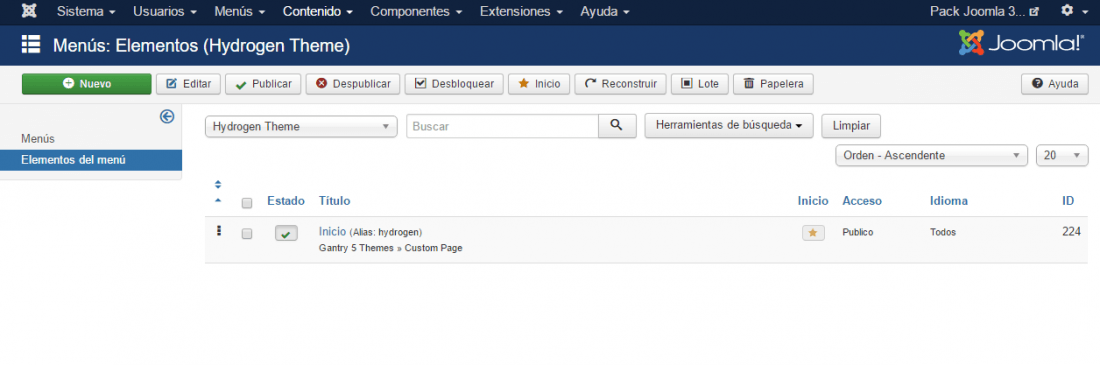Click the green Nuevo button
Viewport: 1100px width, 365px height.
point(86,84)
